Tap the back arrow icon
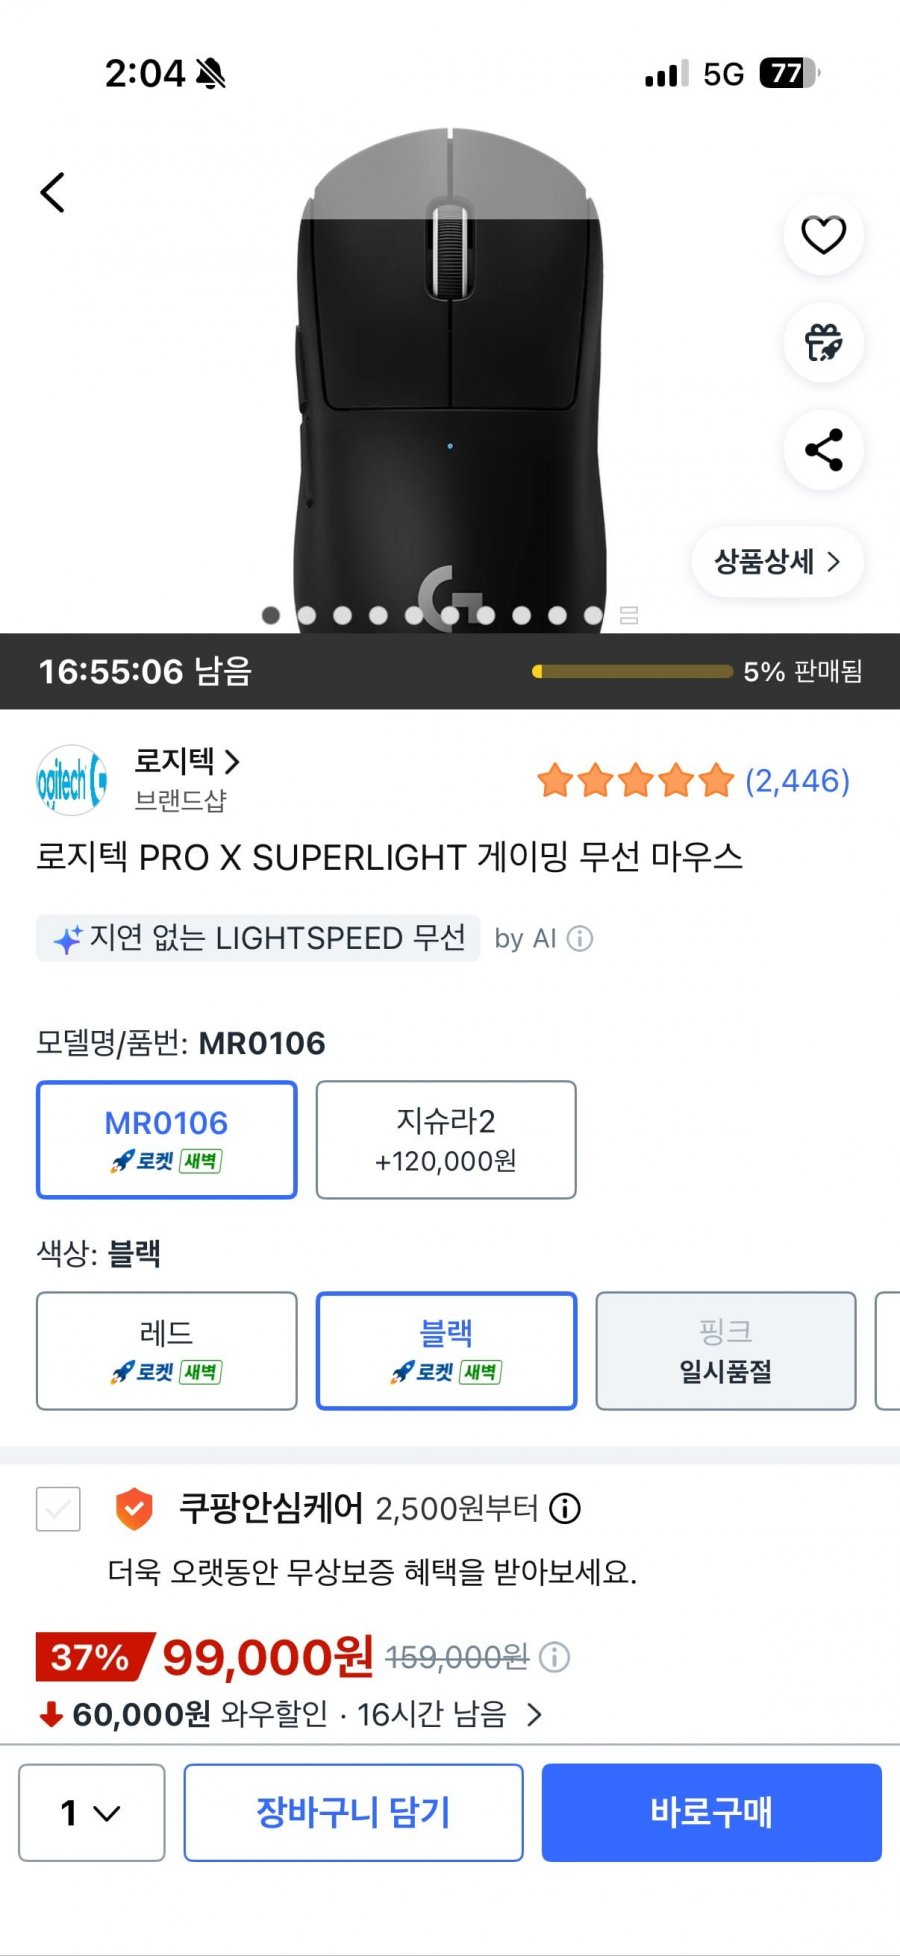Viewport: 900px width, 1956px height. tap(53, 192)
